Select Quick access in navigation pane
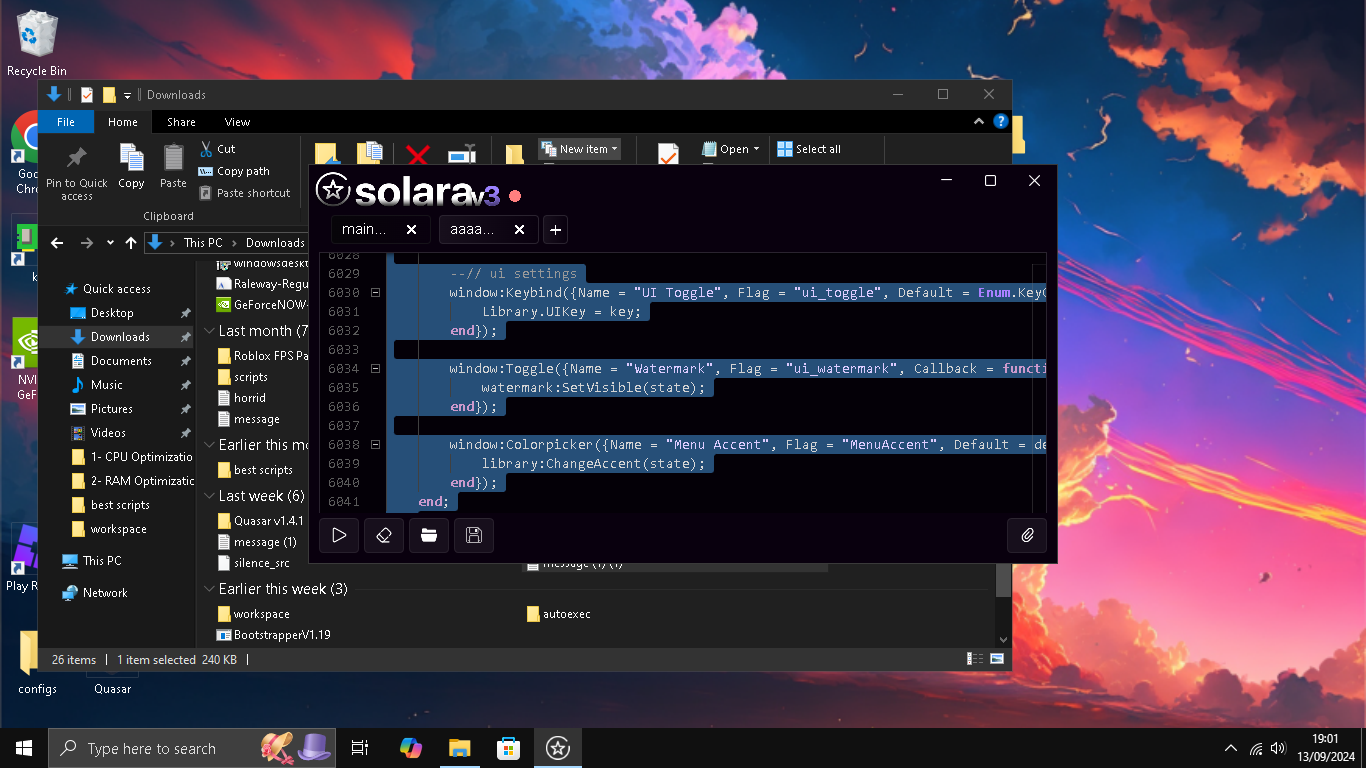This screenshot has height=768, width=1366. point(117,289)
